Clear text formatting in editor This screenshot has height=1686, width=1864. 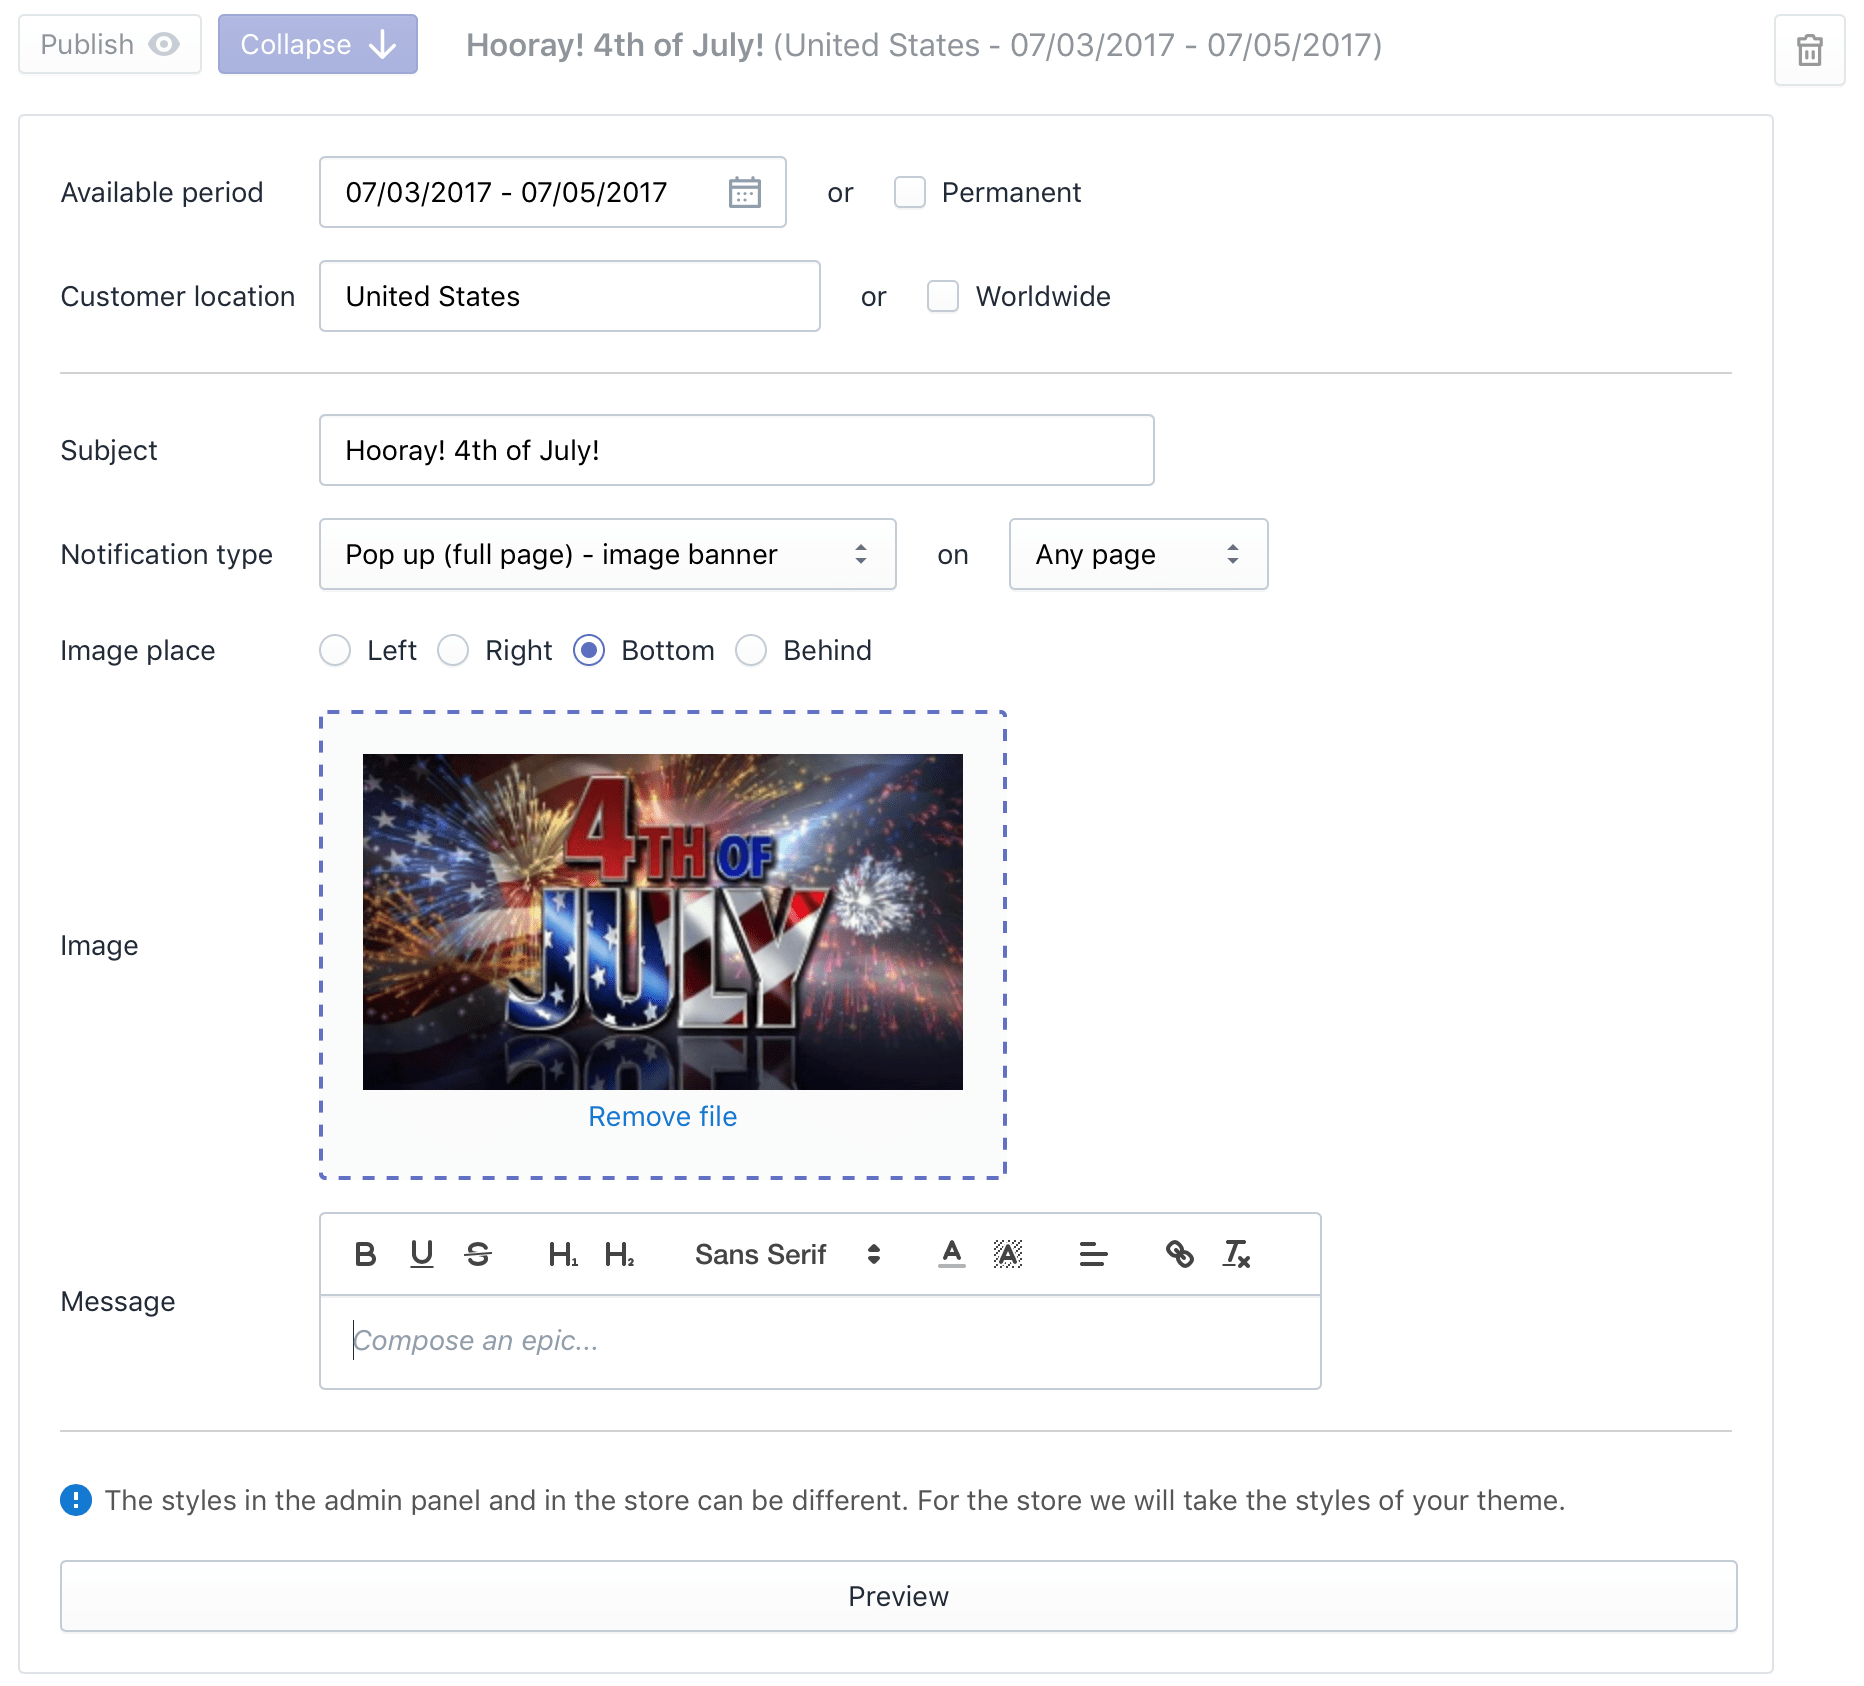tap(1237, 1254)
